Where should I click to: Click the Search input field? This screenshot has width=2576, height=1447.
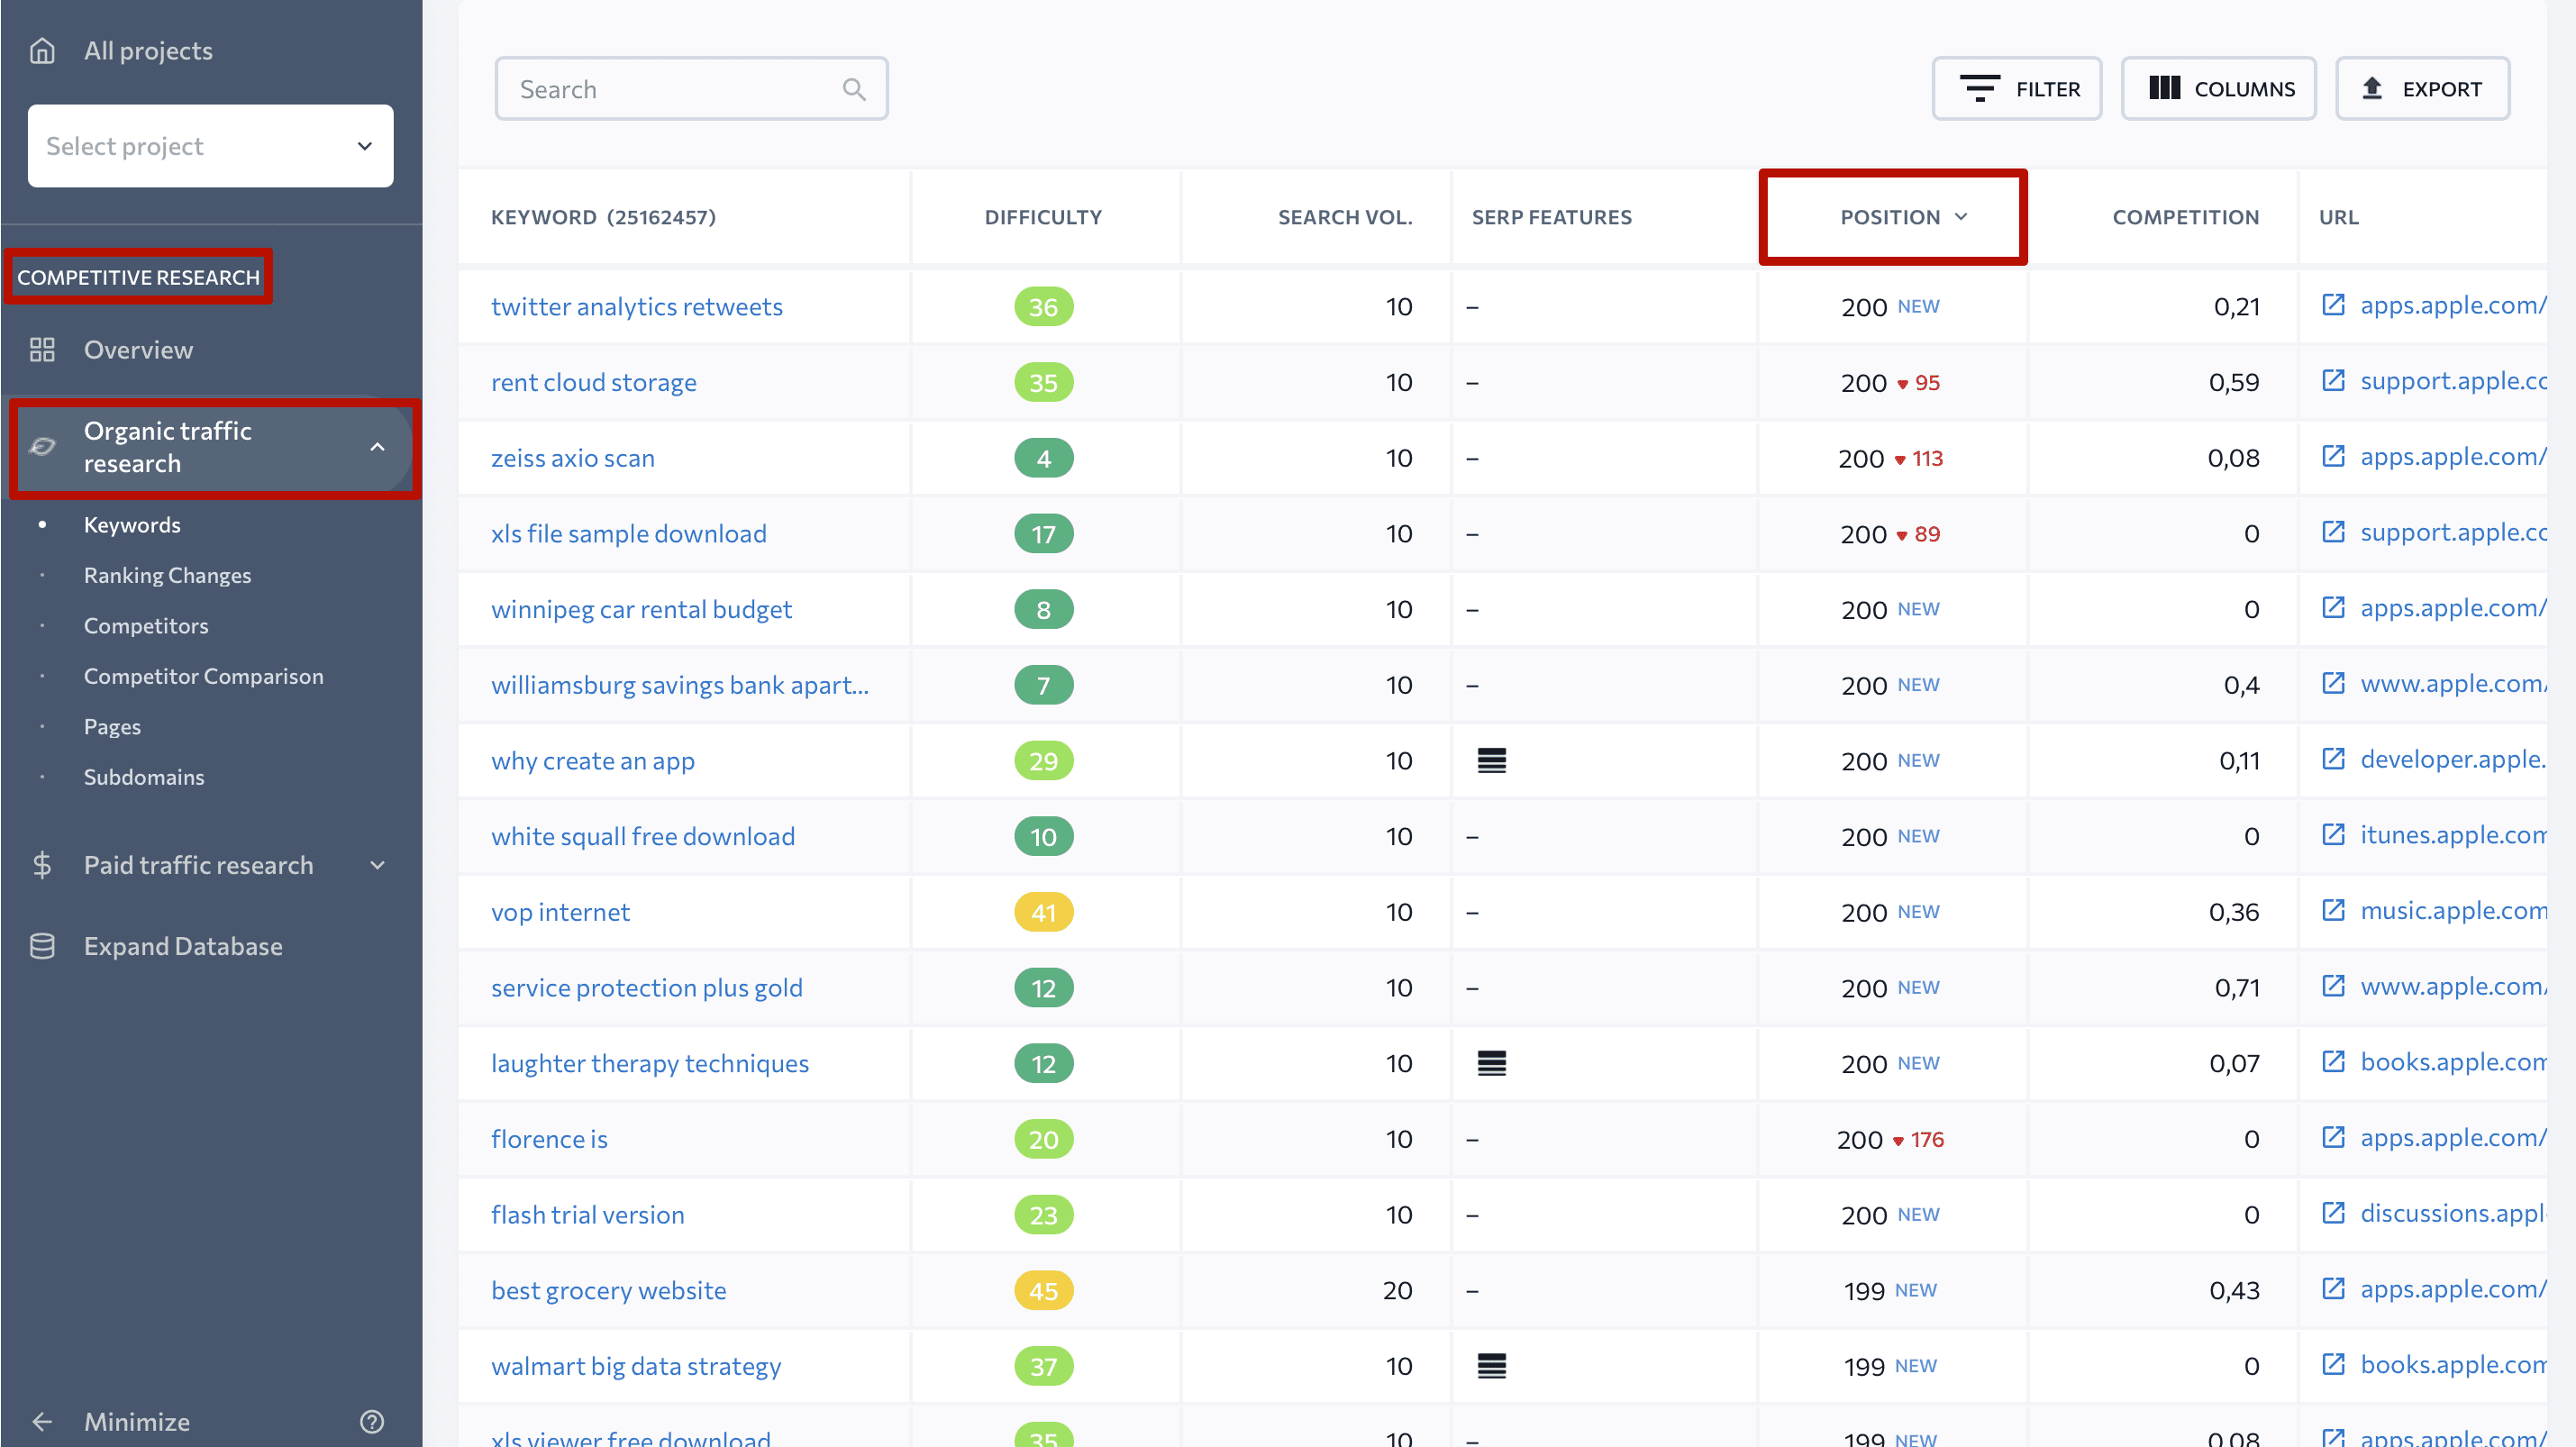click(x=690, y=86)
